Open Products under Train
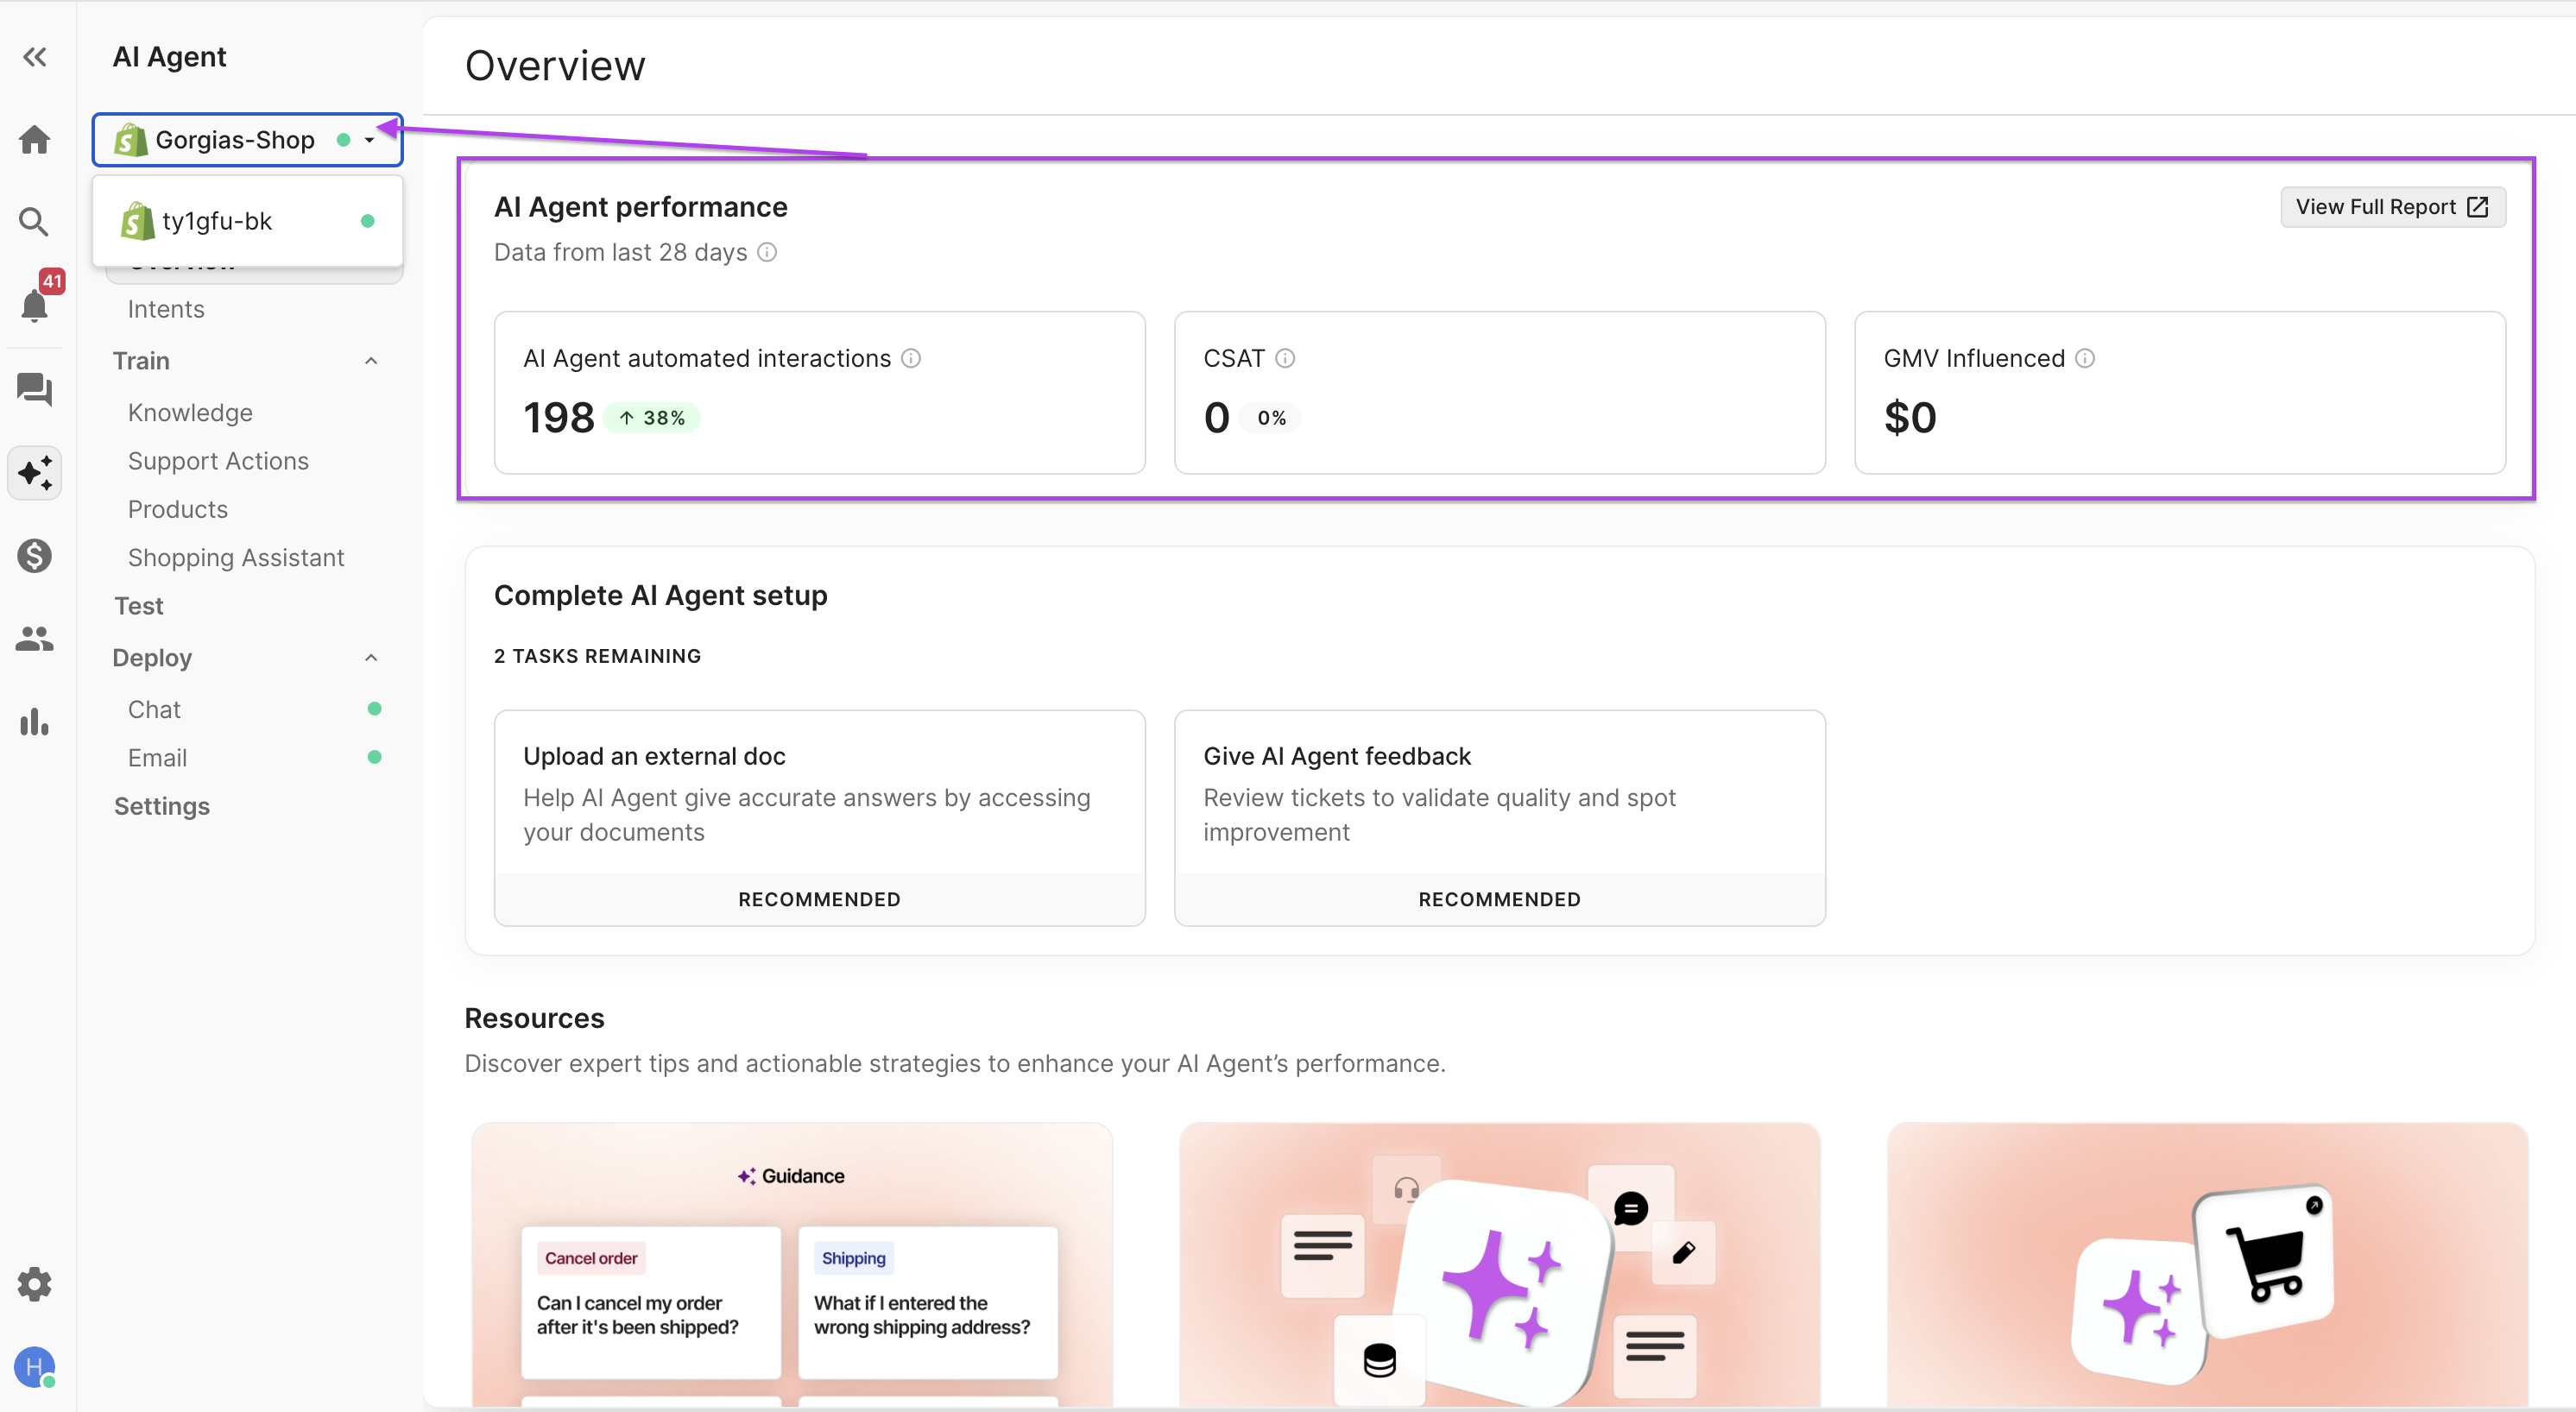 (x=178, y=509)
